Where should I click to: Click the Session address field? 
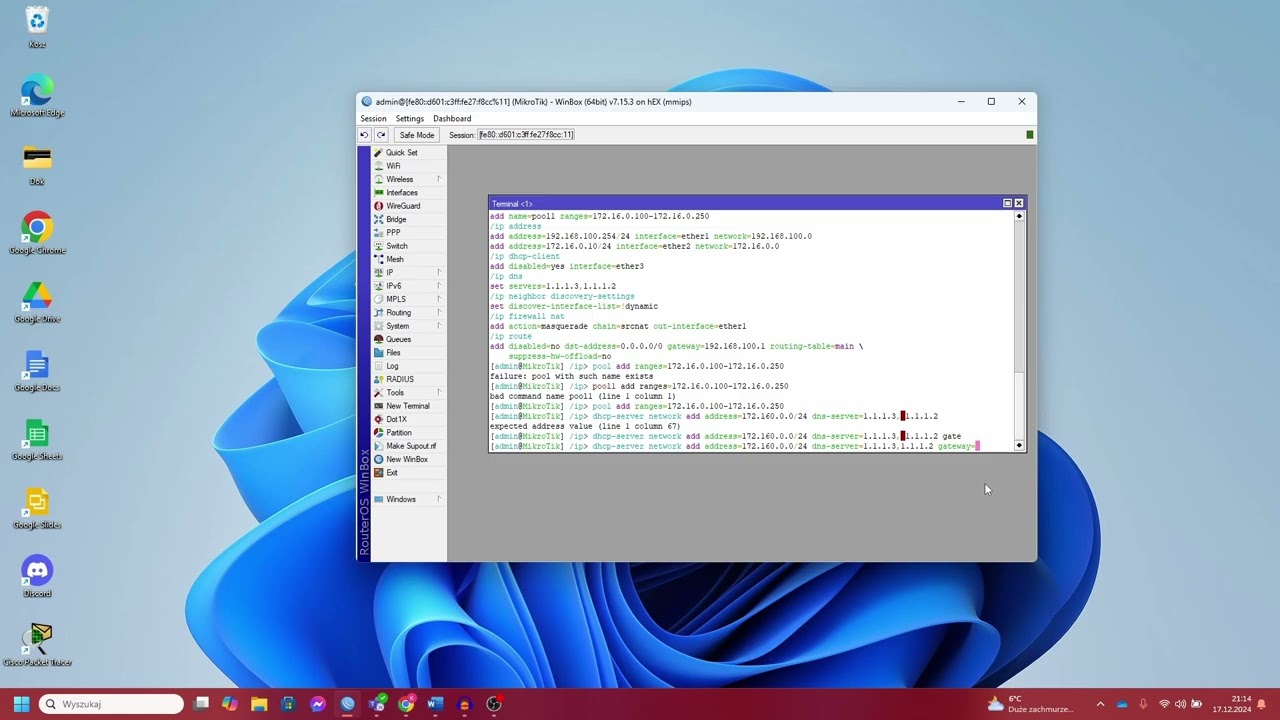pos(526,135)
